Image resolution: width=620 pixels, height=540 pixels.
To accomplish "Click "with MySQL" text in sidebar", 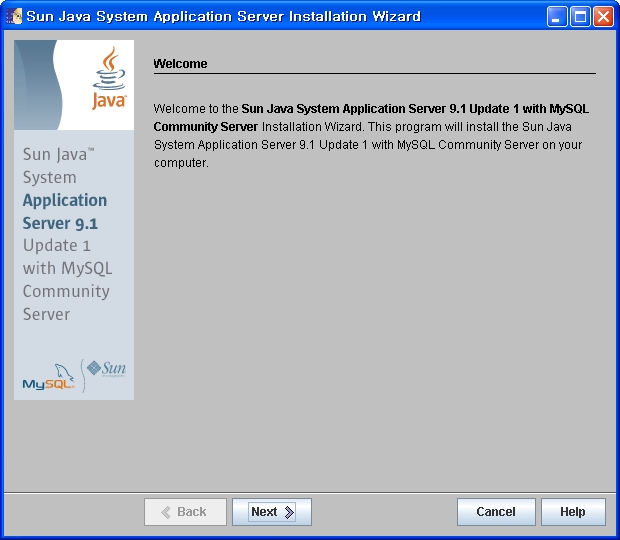I will click(68, 268).
